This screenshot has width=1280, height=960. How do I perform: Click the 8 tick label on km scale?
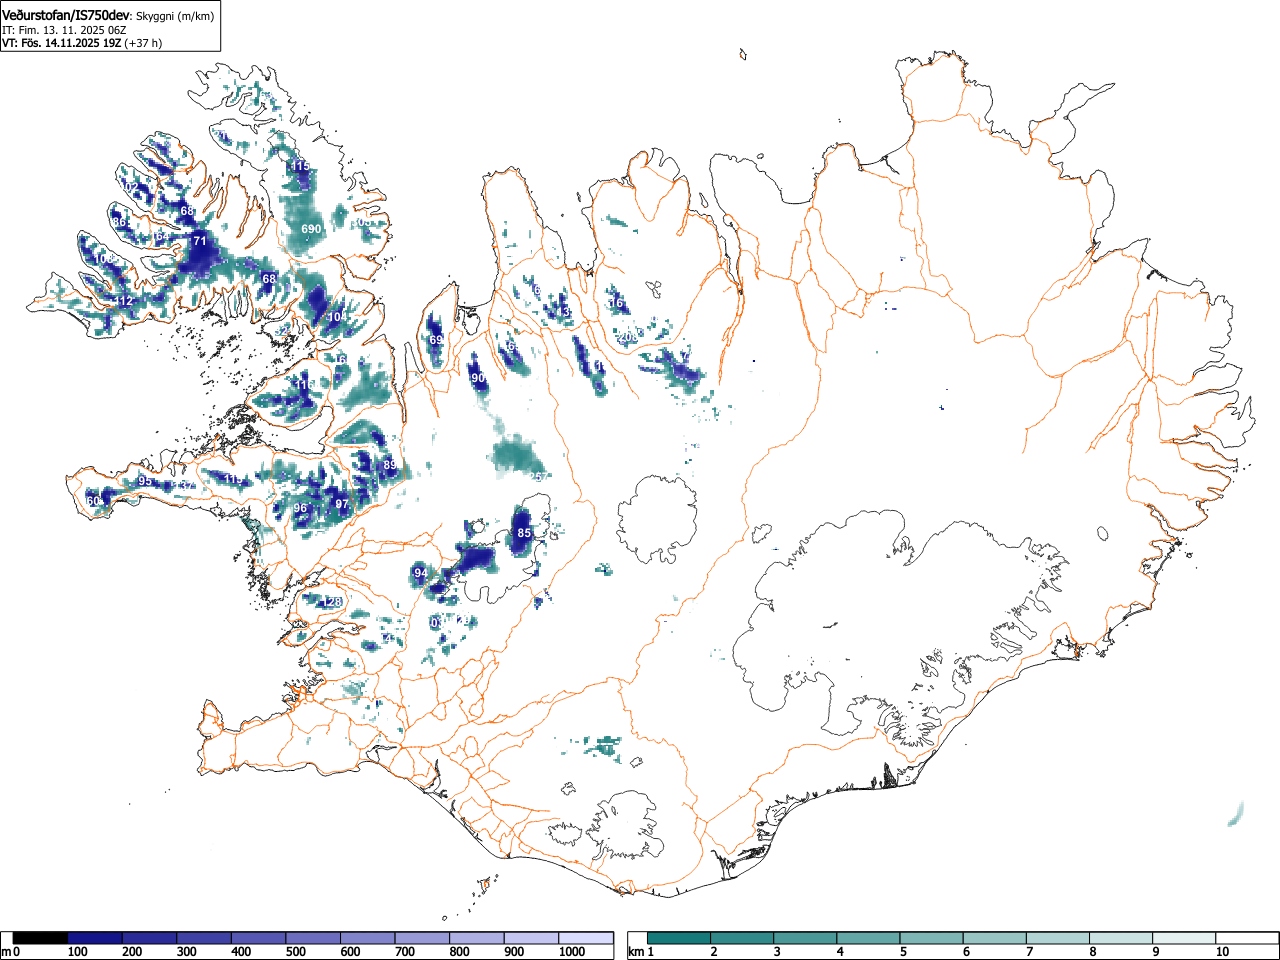click(x=1091, y=952)
